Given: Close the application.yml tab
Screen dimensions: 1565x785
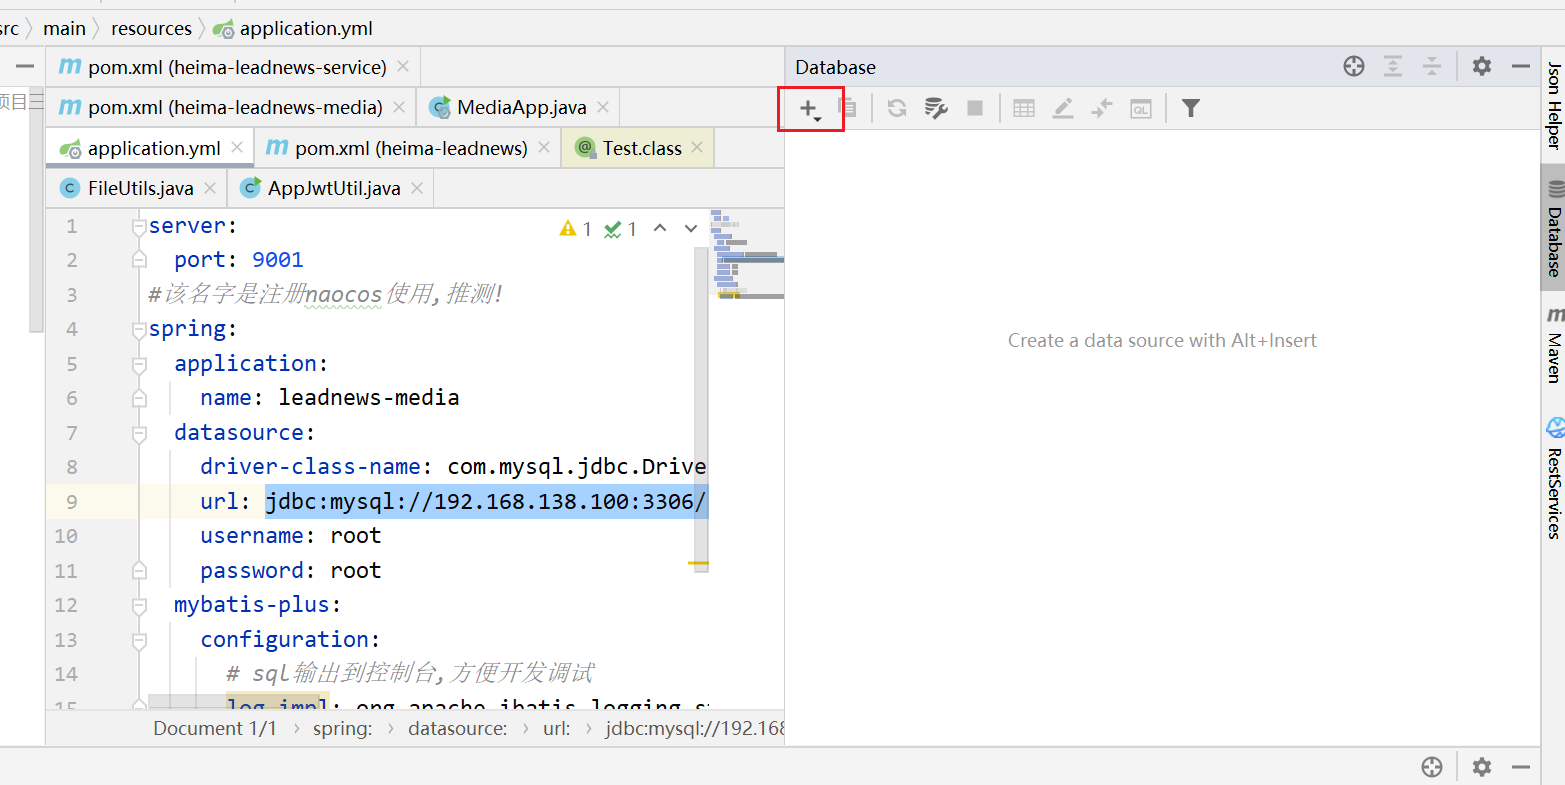Looking at the screenshot, I should coord(237,147).
